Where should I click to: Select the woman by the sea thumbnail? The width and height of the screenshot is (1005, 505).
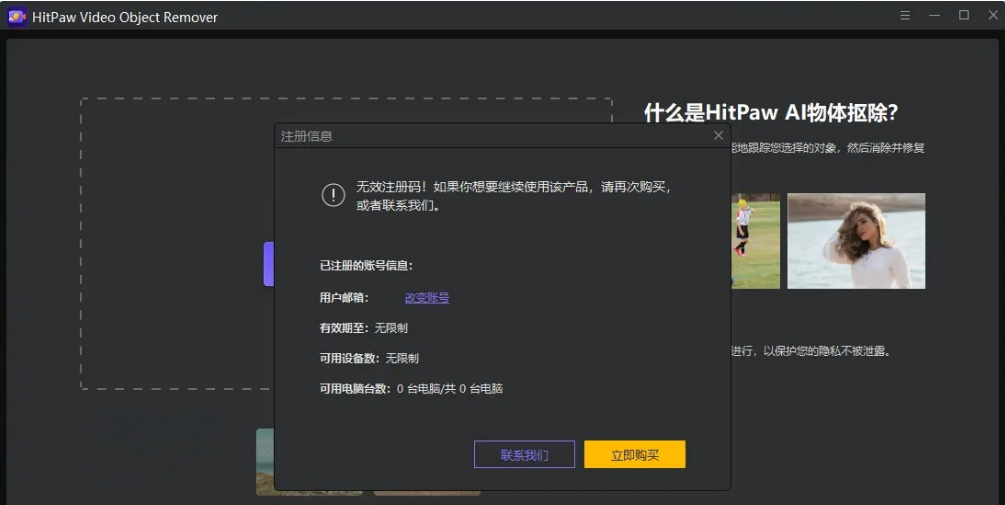[x=856, y=241]
